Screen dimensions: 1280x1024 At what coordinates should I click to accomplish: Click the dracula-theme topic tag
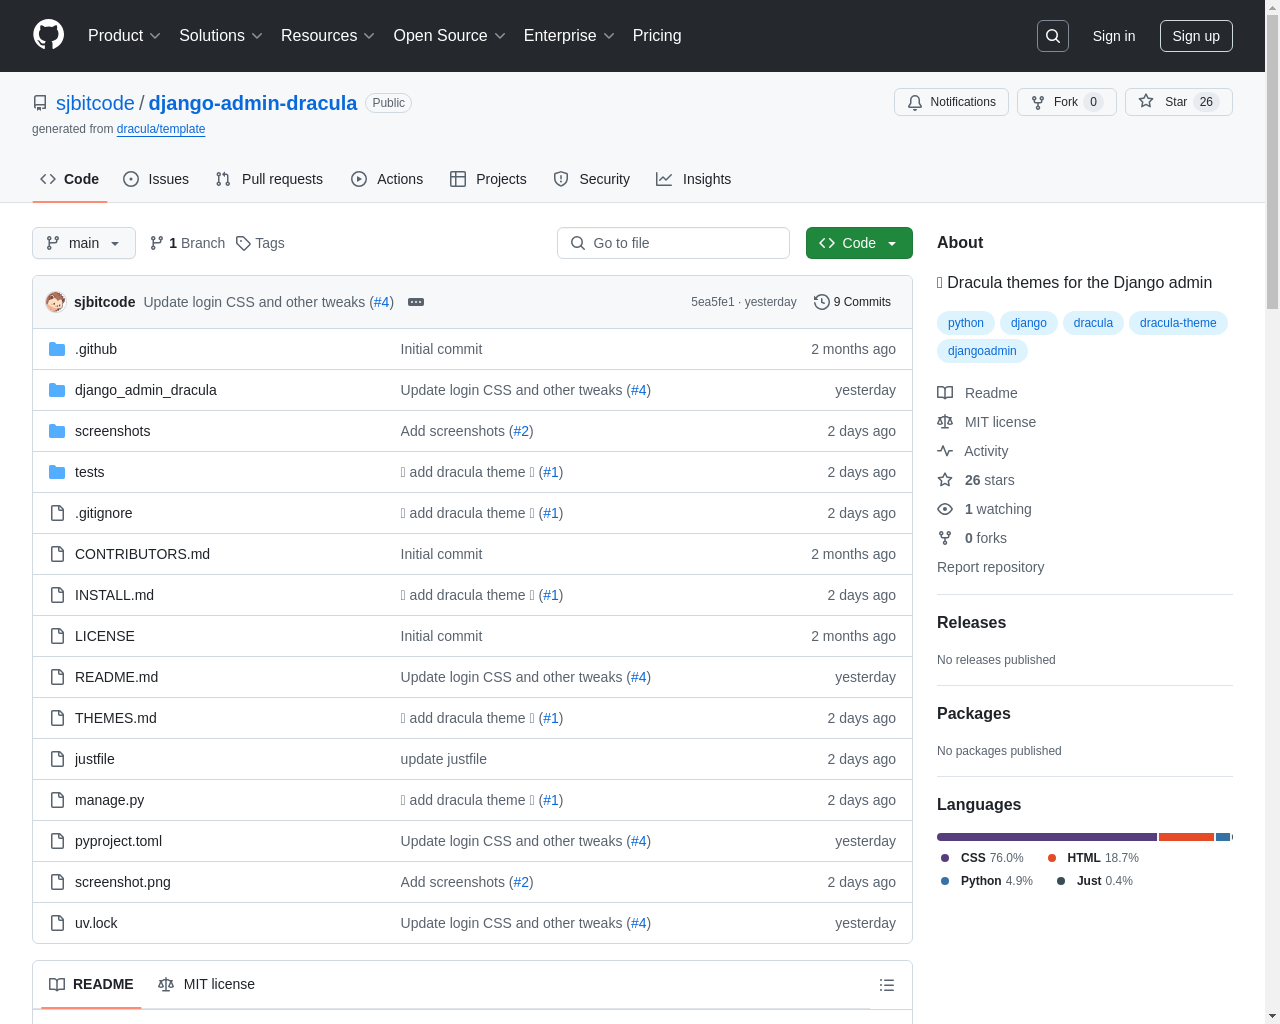[x=1178, y=323]
